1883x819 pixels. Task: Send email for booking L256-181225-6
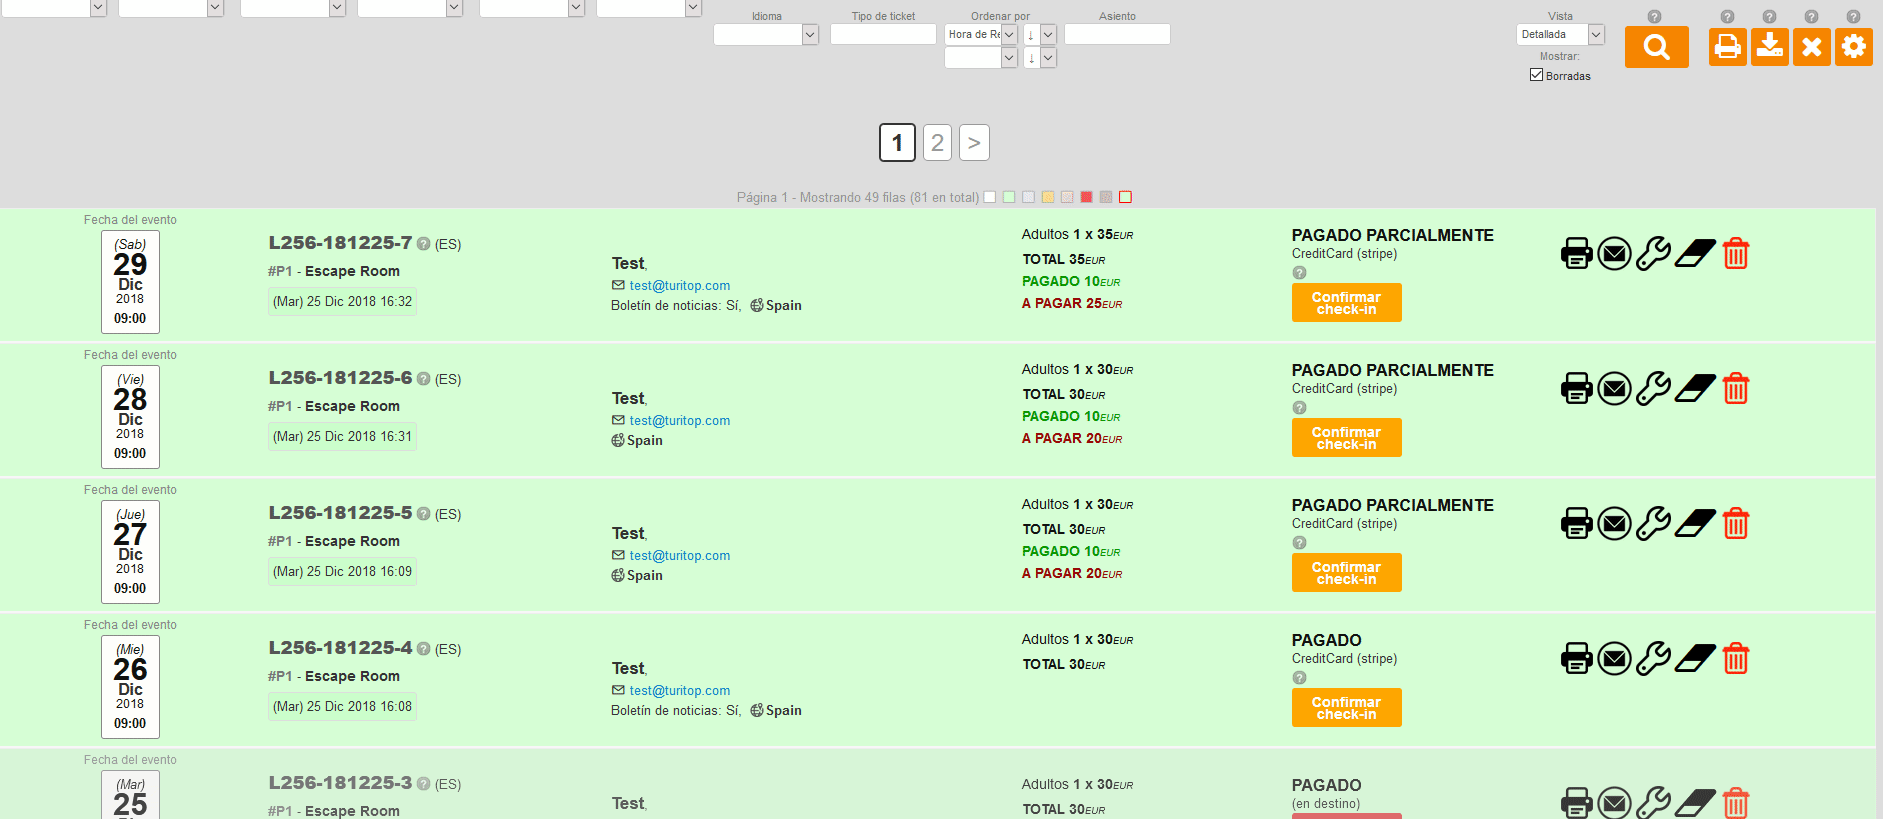pos(1614,389)
